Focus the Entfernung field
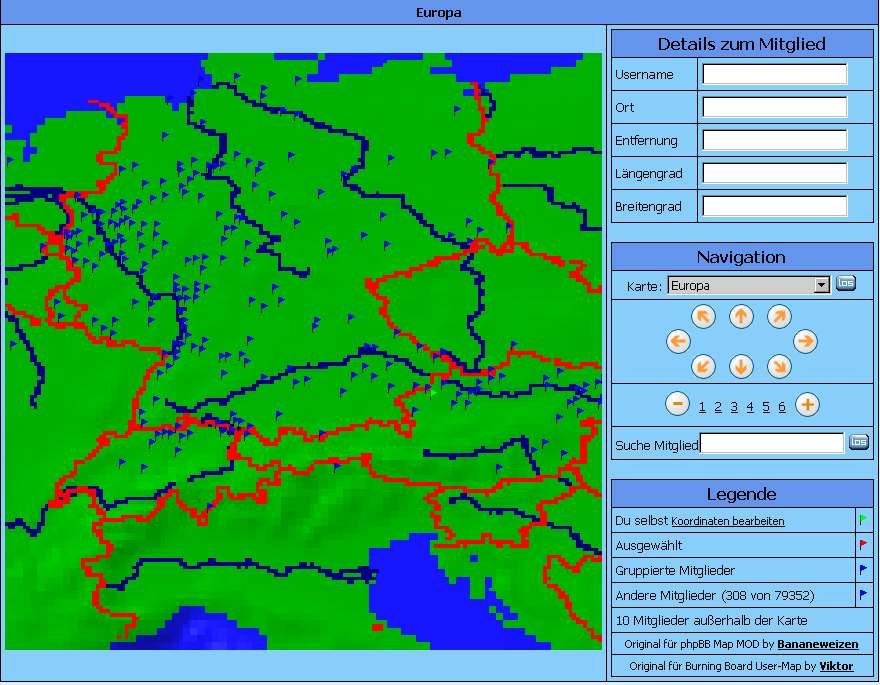 [774, 140]
